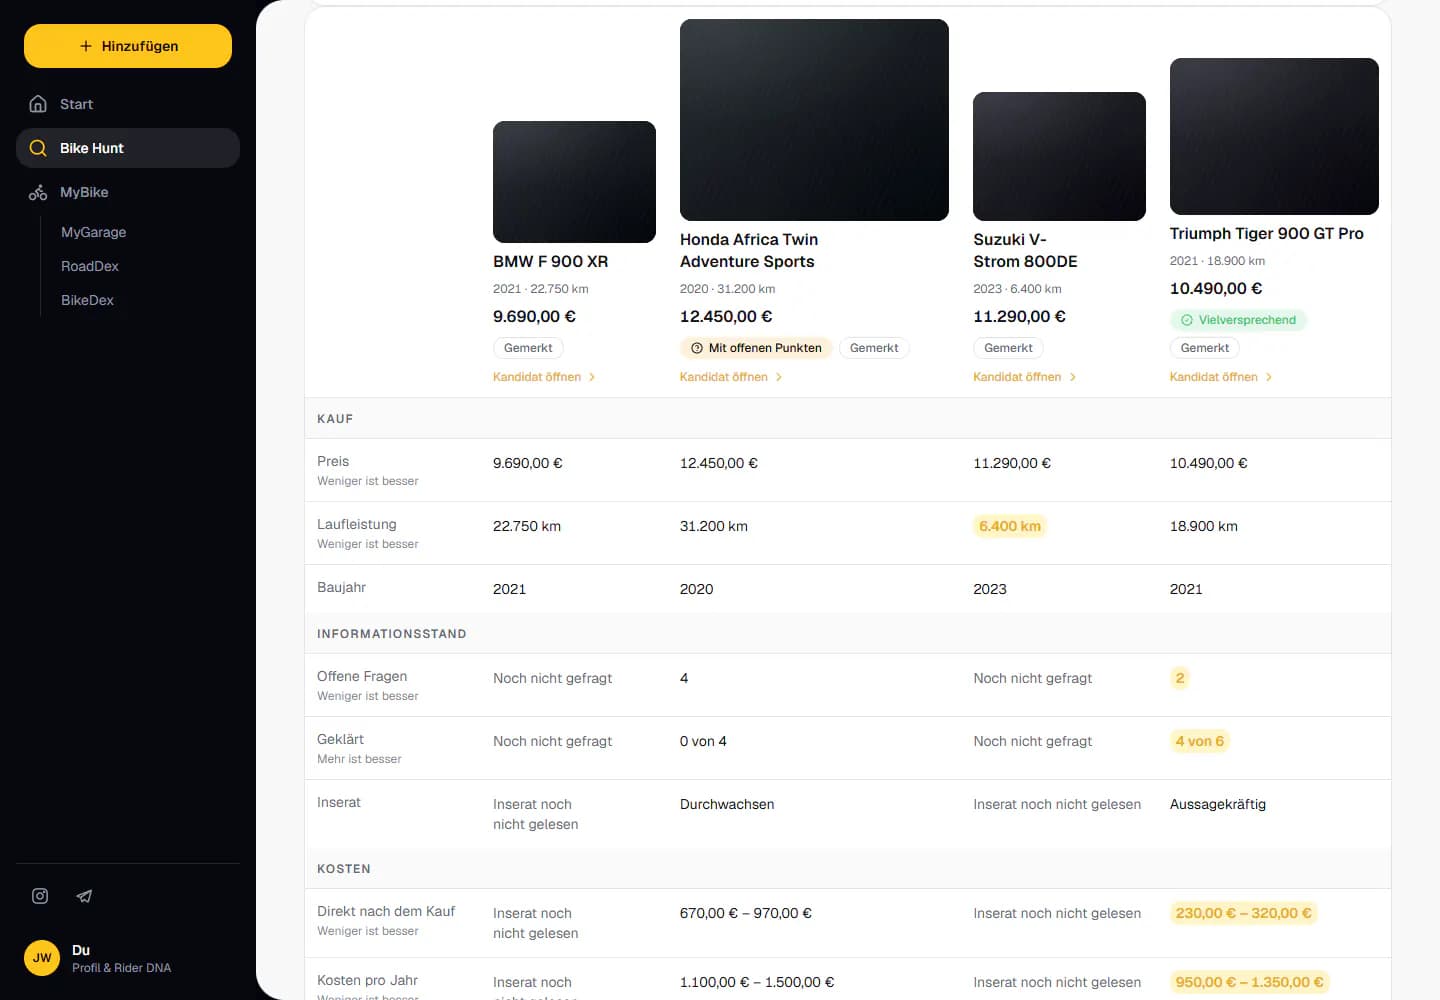
Task: Click the Hinzufügen button
Action: pos(128,46)
